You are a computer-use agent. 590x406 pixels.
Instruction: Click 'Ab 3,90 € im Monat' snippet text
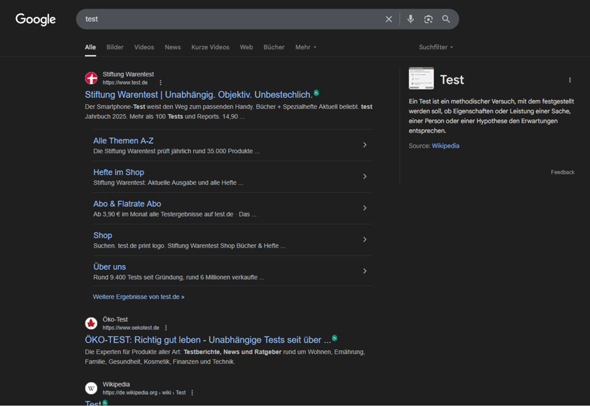pos(175,214)
